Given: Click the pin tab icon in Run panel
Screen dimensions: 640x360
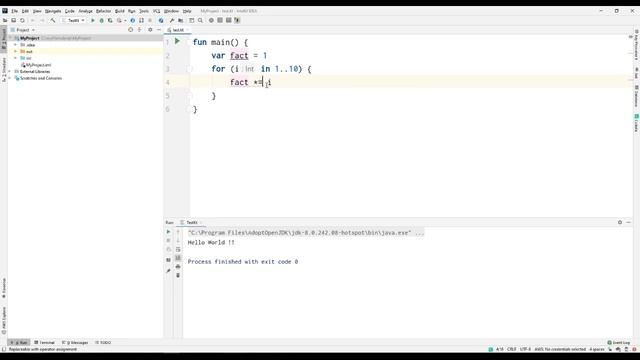Looking at the screenshot, I should [x=168, y=270].
